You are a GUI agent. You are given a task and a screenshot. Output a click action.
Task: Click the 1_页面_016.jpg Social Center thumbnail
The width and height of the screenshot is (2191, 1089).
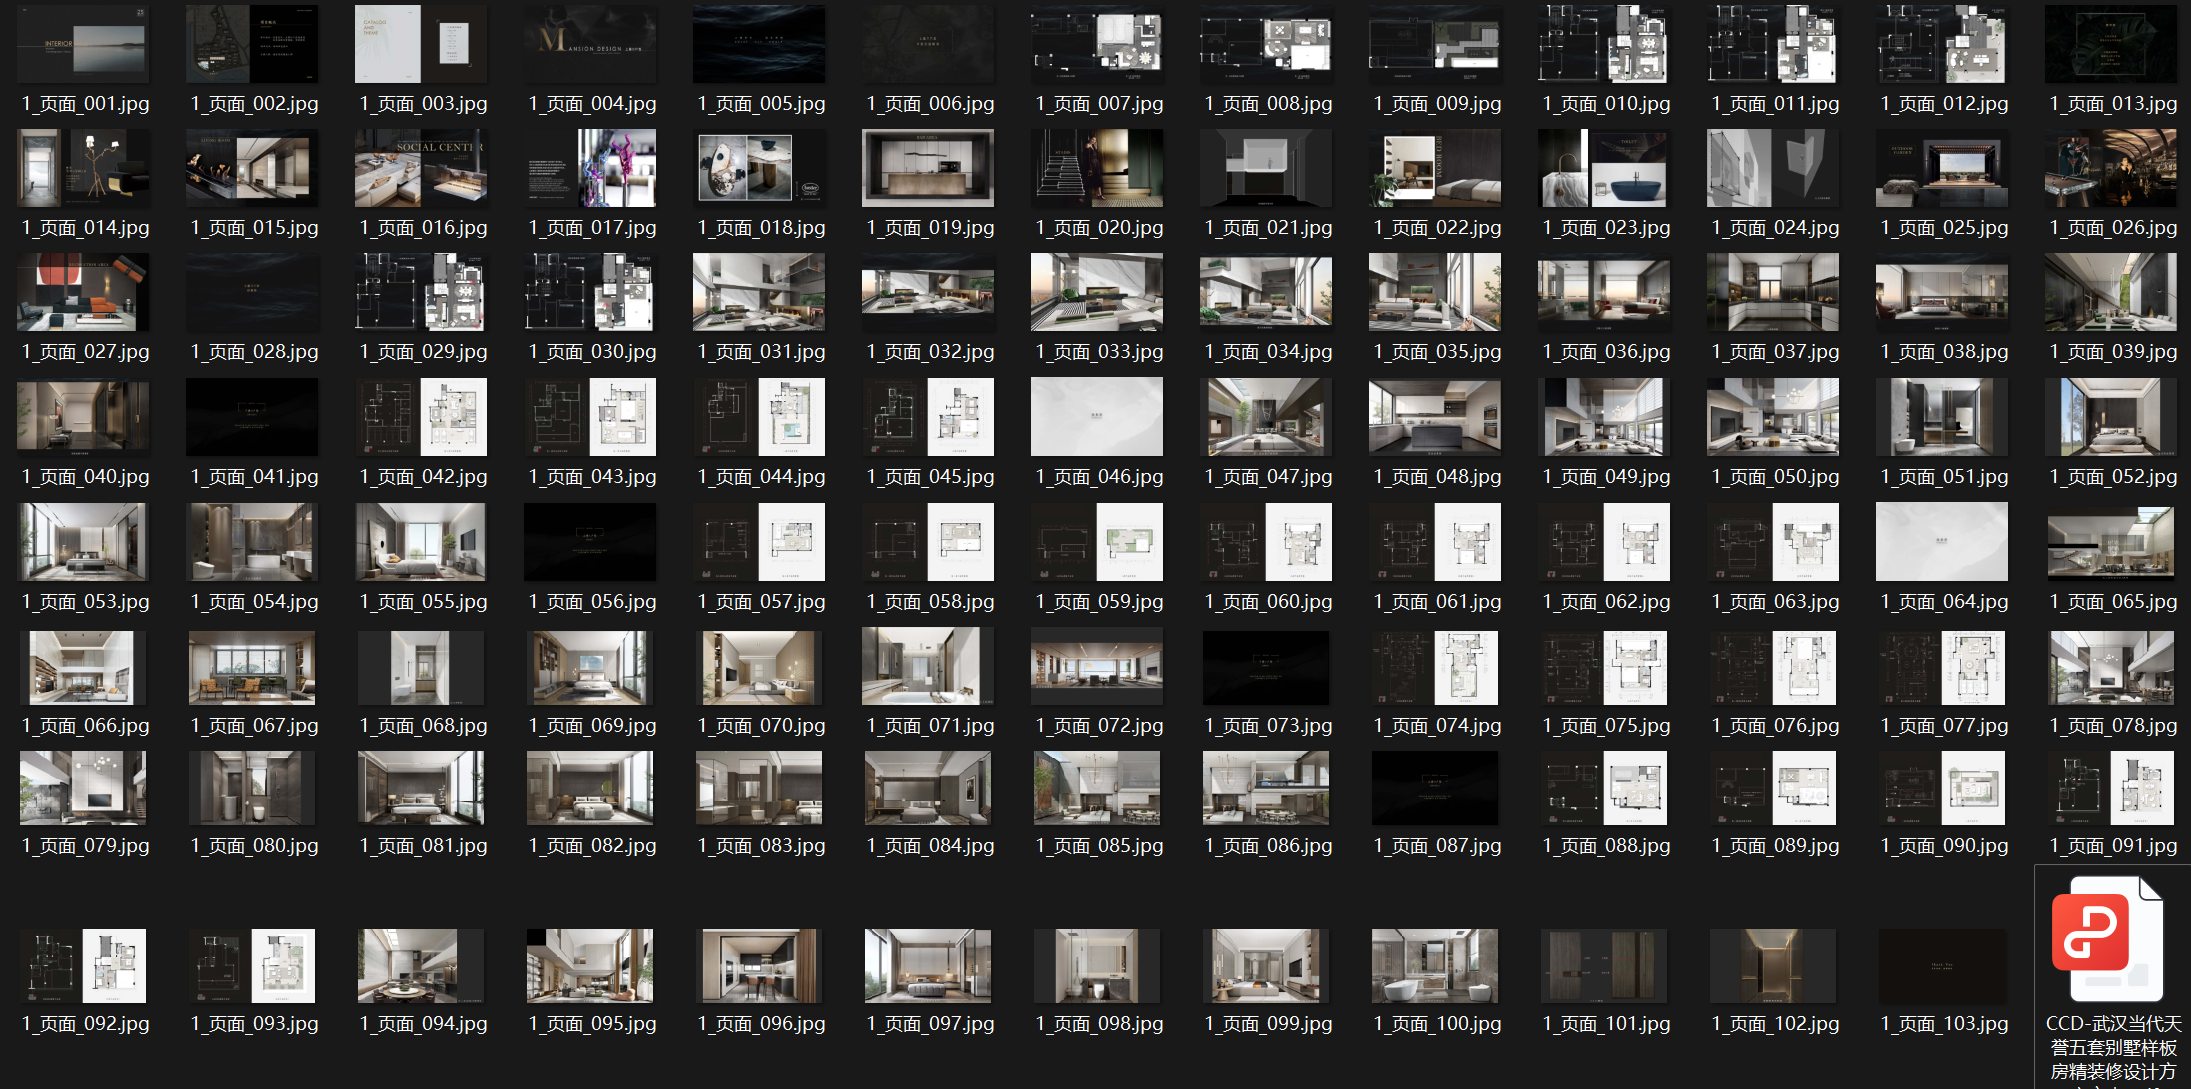click(x=422, y=168)
